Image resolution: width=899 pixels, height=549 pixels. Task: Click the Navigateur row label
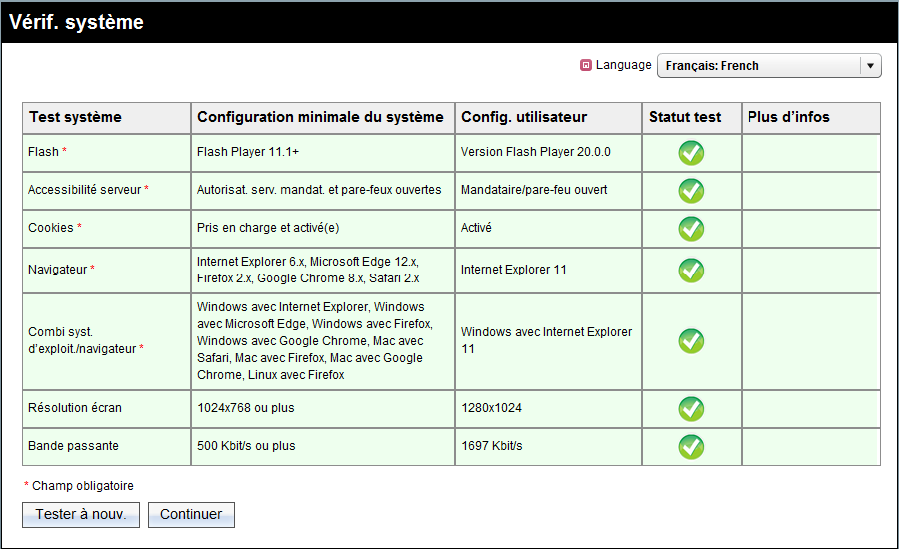(x=57, y=269)
